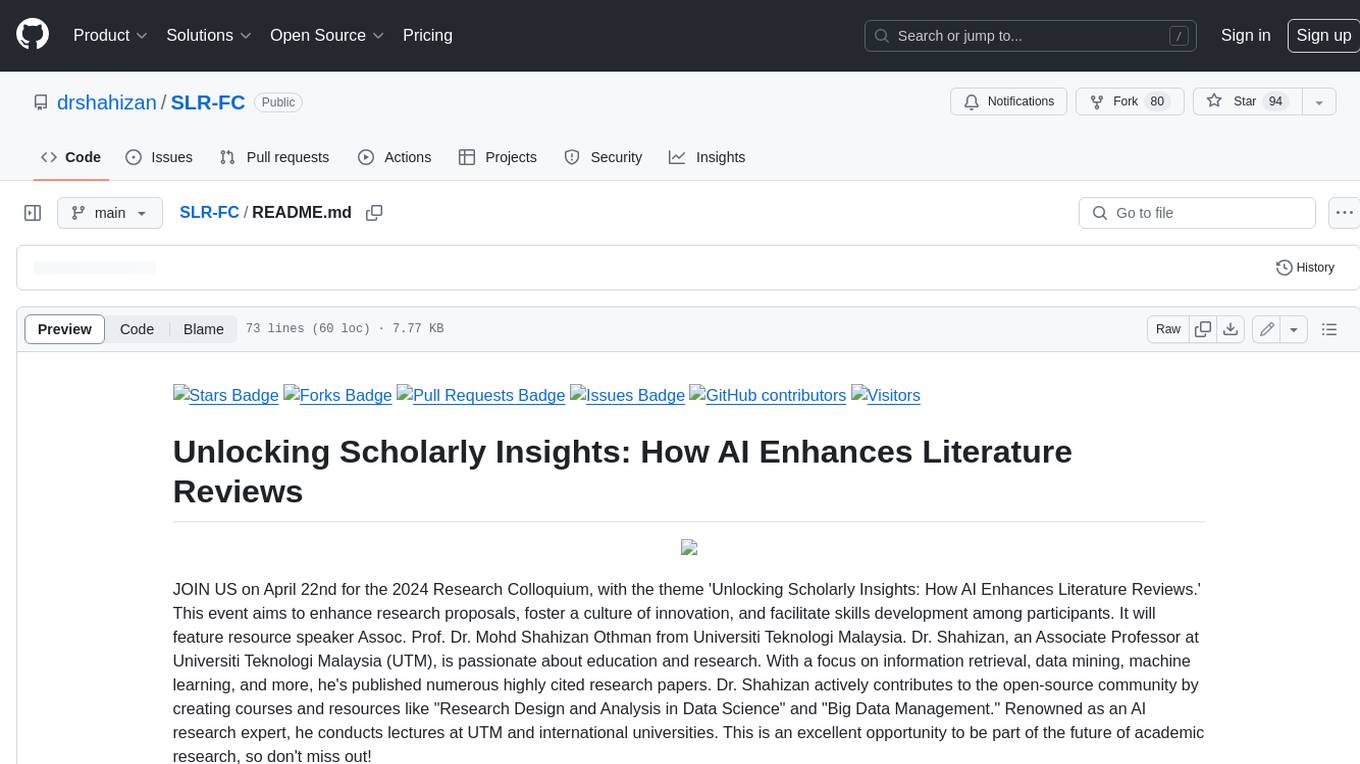Click the star count 94
The width and height of the screenshot is (1360, 764).
(1275, 102)
